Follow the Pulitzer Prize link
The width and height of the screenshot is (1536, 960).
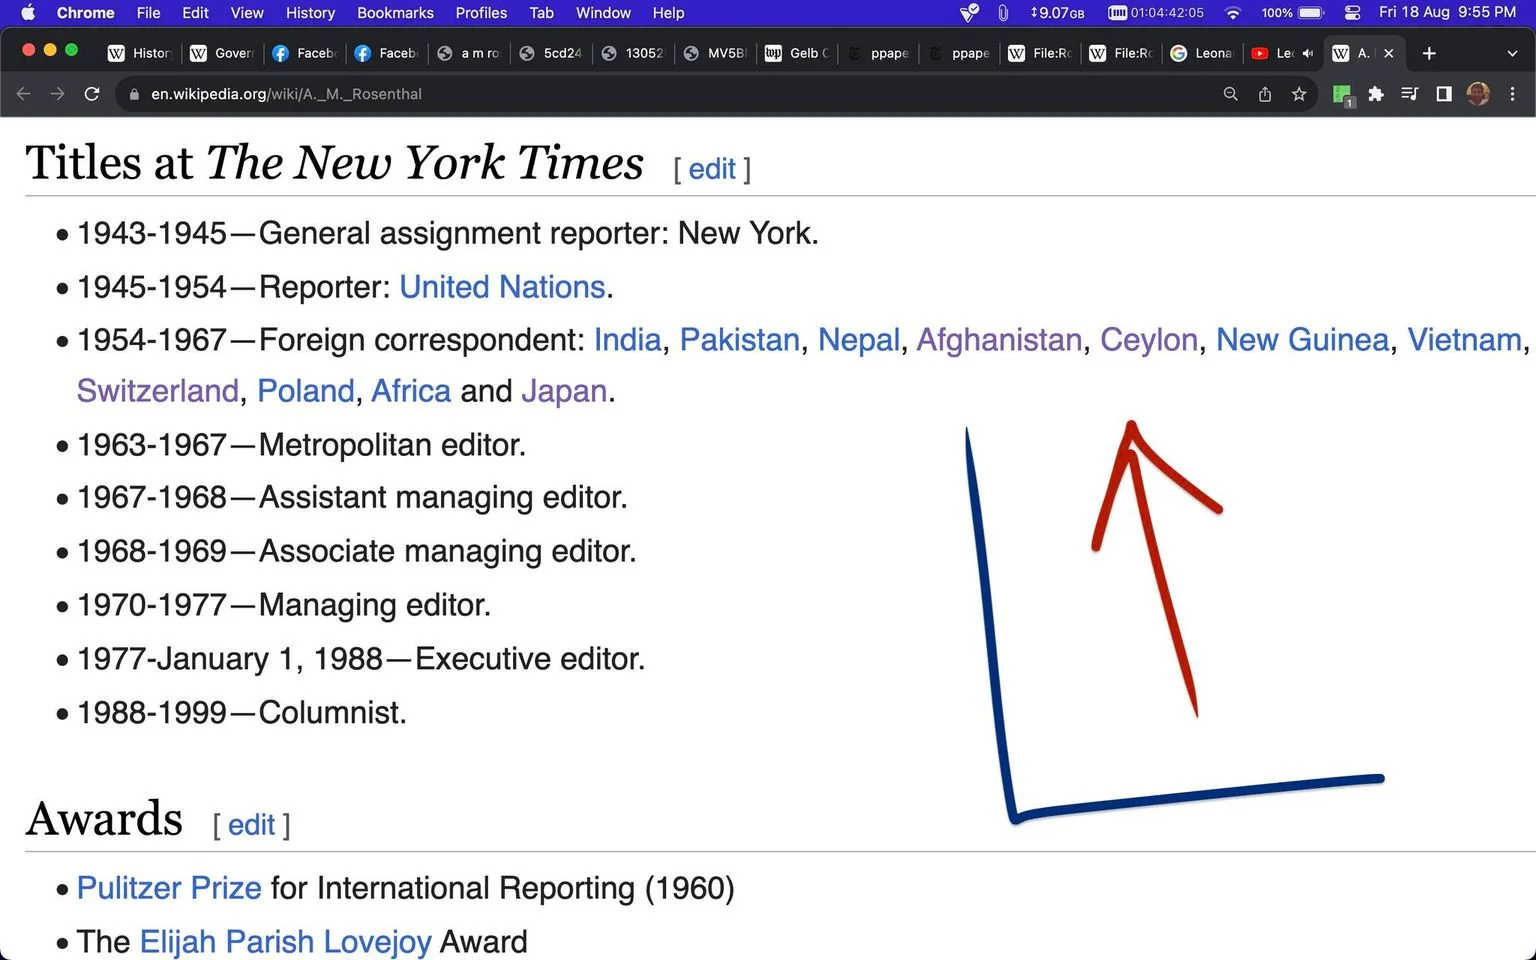click(169, 888)
